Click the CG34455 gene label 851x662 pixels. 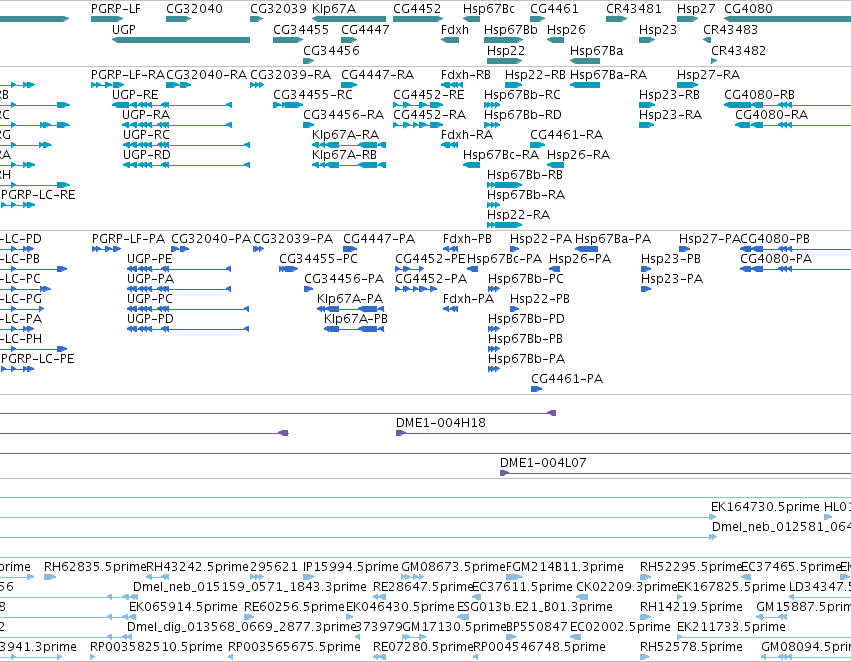[x=301, y=29]
